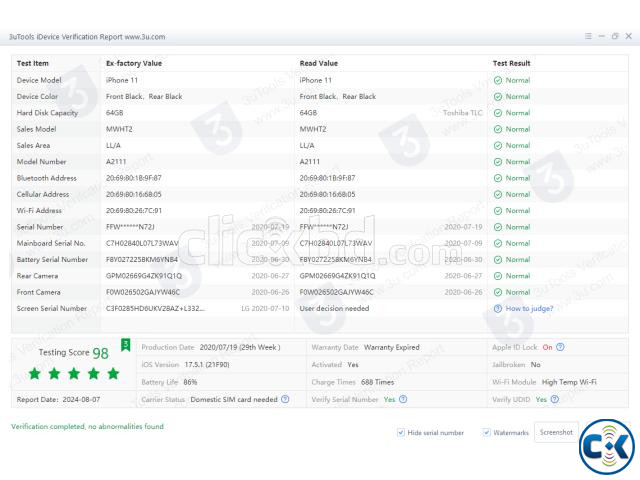The image size is (640, 480).
Task: Click the Read Value column header
Action: point(319,63)
